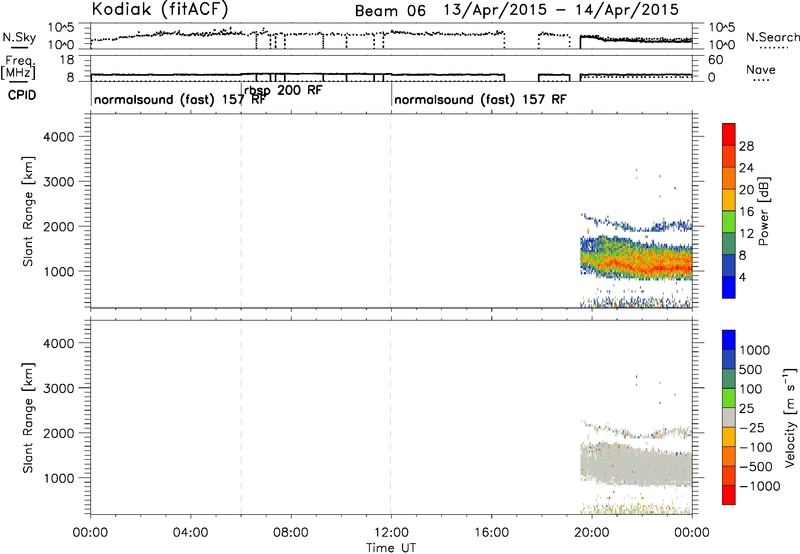Click the second normalsound (fast) 157 RF label
Viewport: 800px width, 554px height.
(480, 99)
